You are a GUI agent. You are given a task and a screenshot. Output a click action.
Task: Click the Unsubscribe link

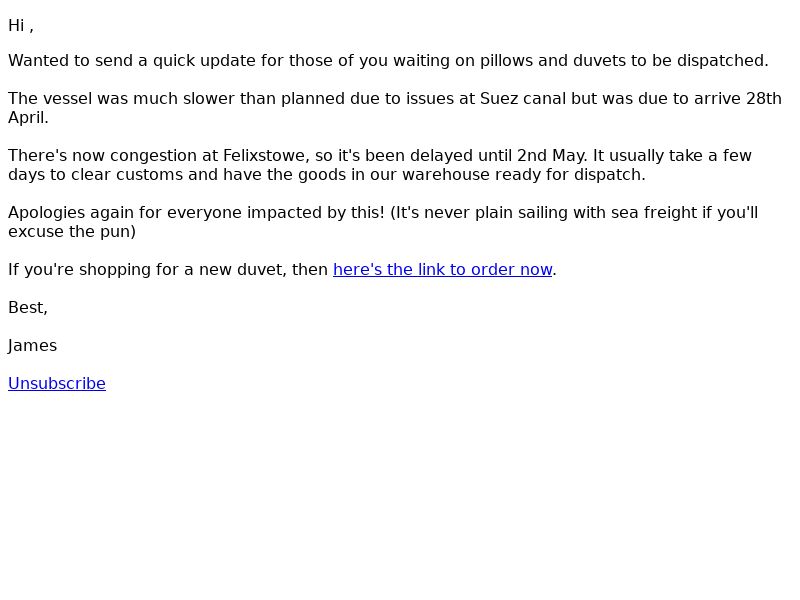[57, 384]
